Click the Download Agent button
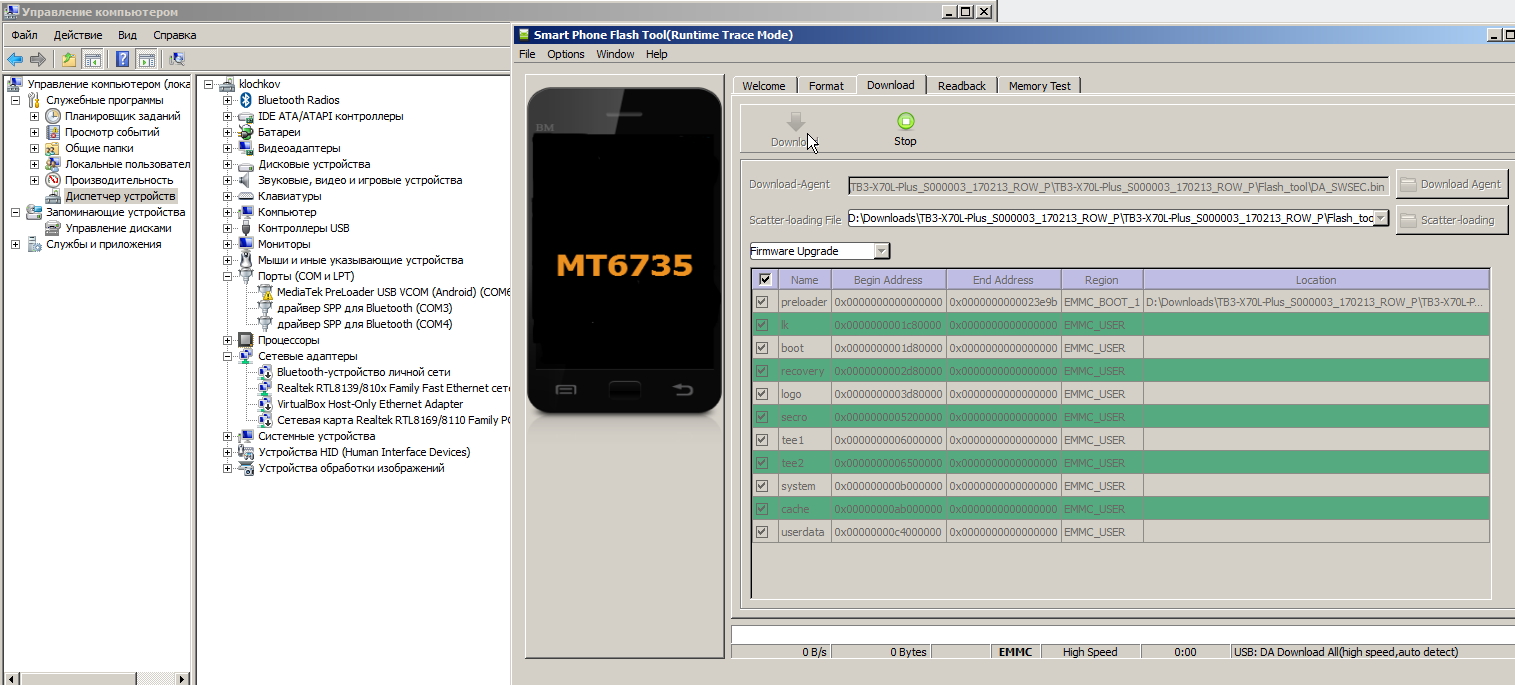The height and width of the screenshot is (685, 1515). coord(1450,184)
